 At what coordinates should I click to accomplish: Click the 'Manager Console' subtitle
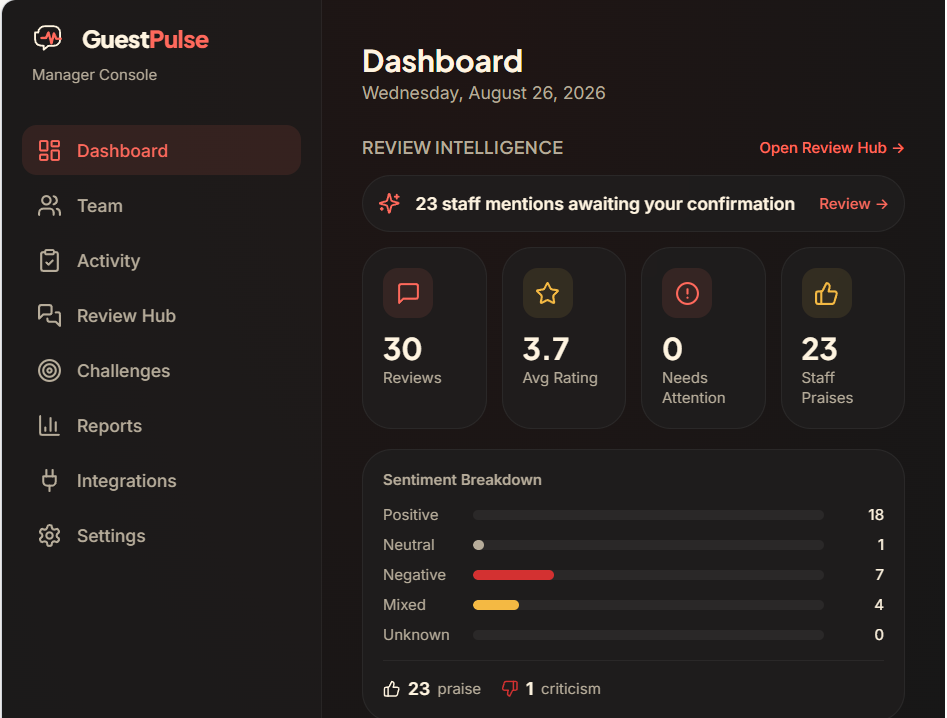(94, 75)
